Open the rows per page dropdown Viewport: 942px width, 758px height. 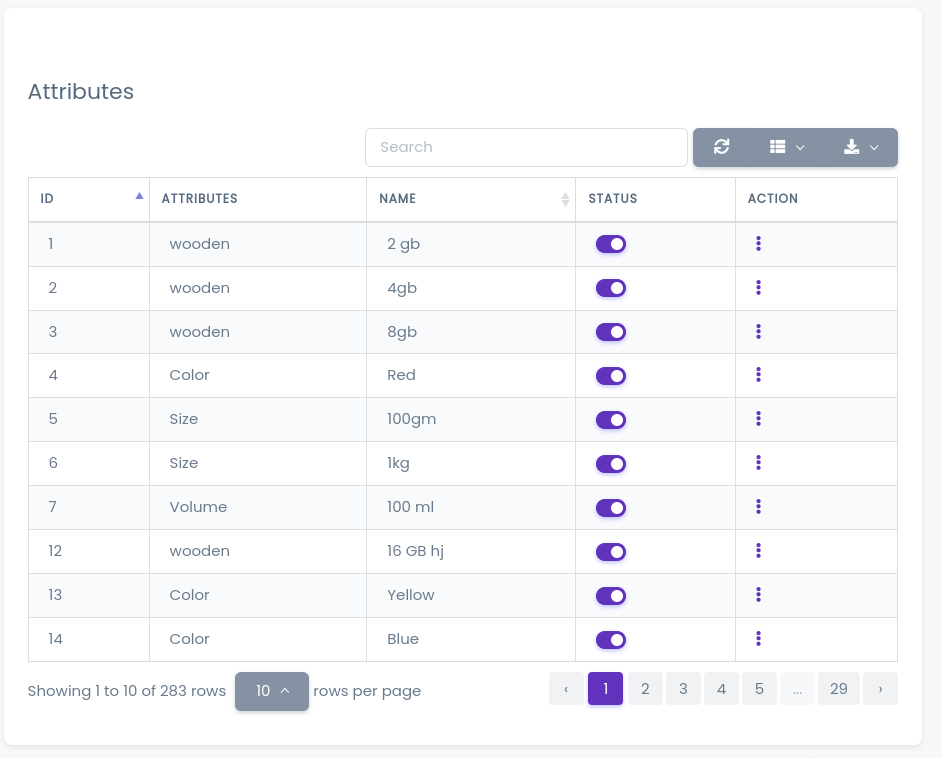click(272, 691)
